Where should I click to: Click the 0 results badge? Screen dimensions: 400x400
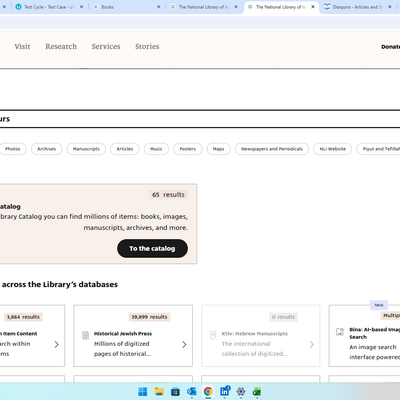point(283,317)
